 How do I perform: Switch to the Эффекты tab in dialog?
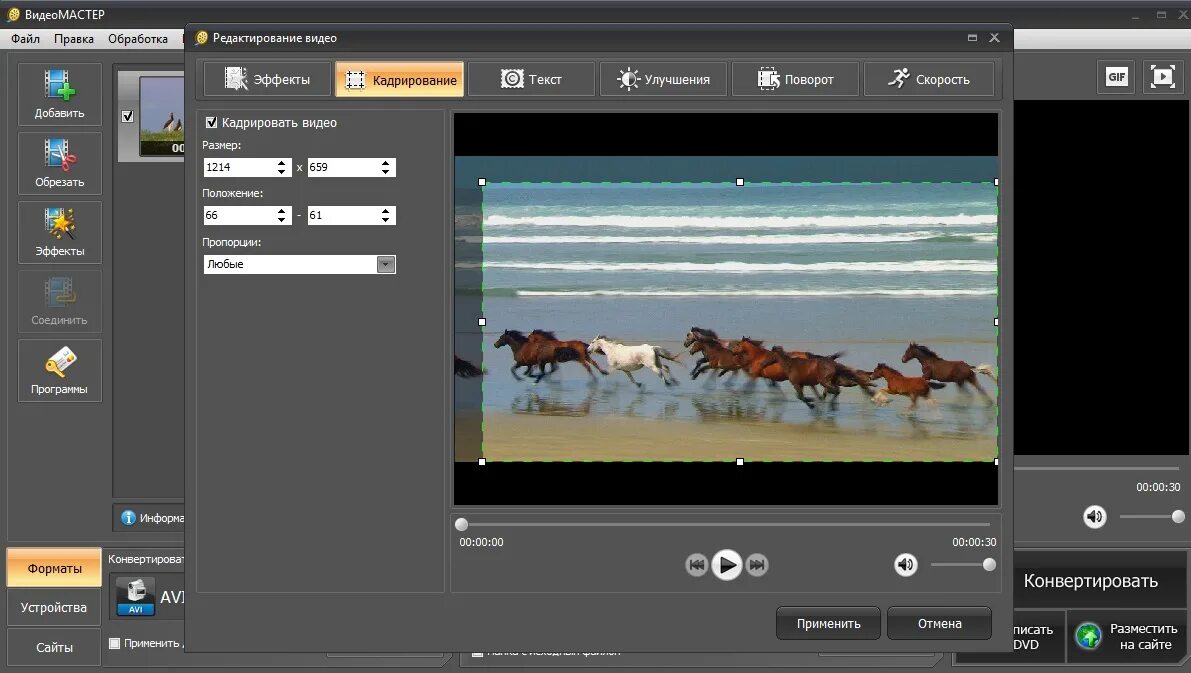267,79
